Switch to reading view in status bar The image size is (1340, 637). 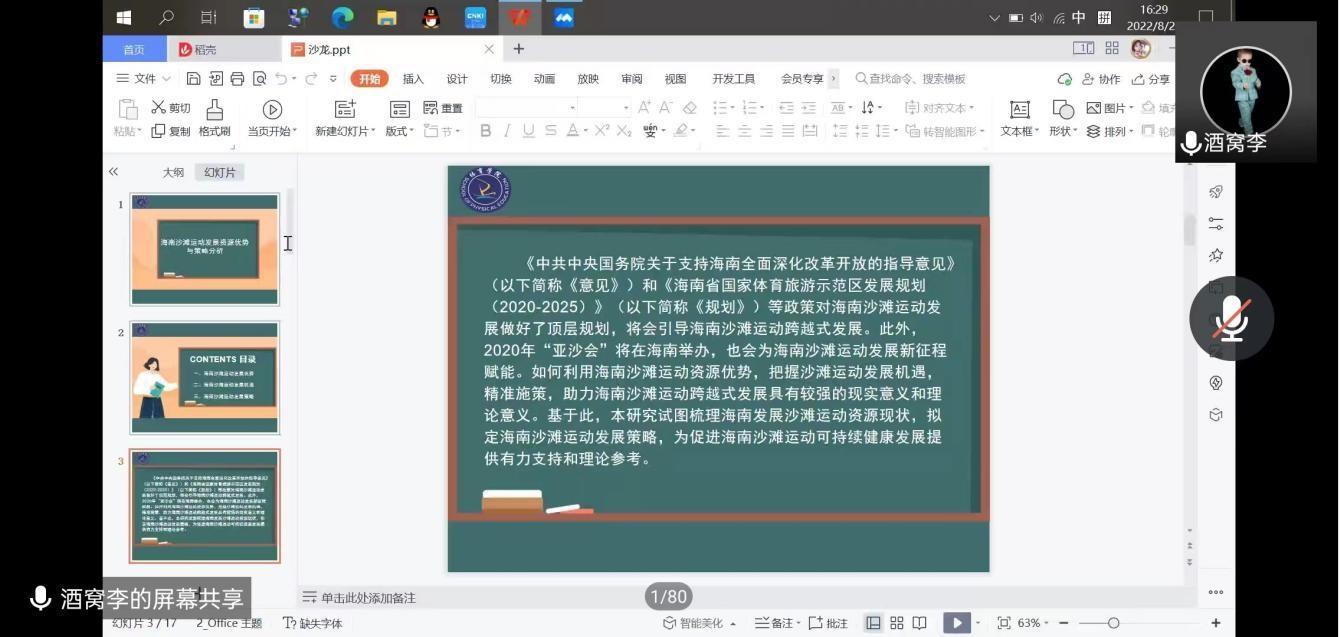(x=919, y=623)
